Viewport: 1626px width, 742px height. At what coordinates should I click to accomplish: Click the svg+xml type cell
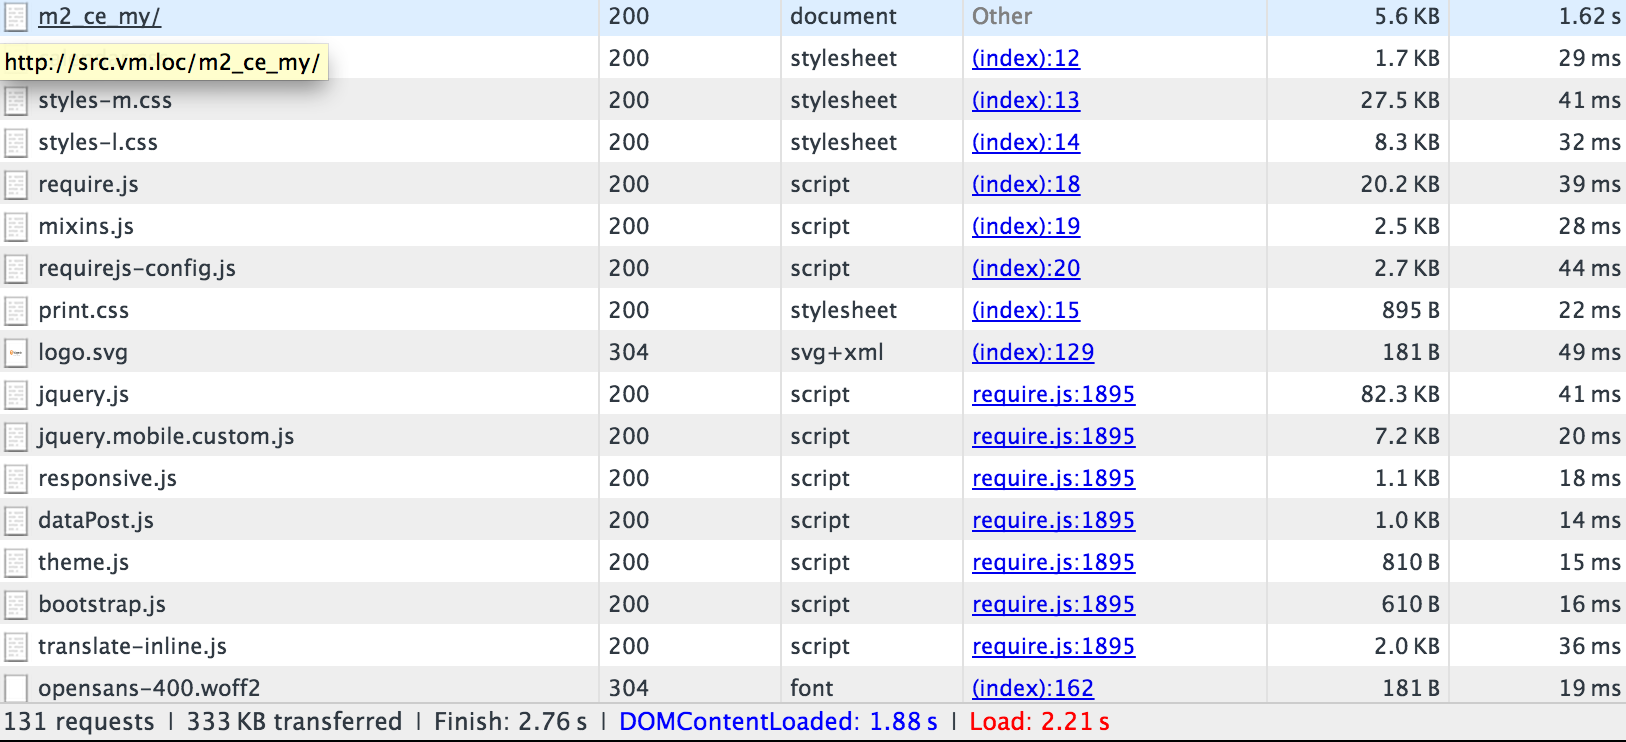[x=837, y=352]
